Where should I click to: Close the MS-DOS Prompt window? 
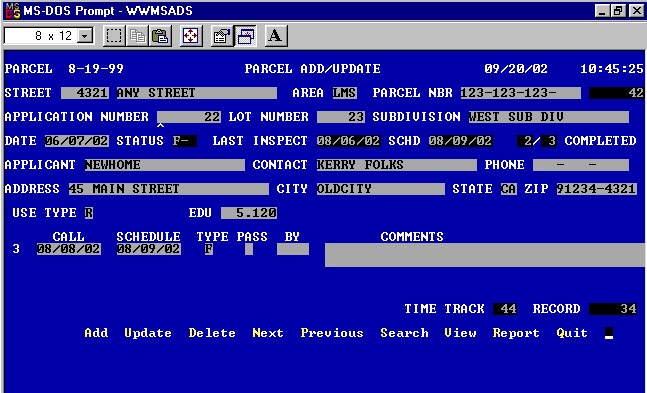tap(636, 11)
